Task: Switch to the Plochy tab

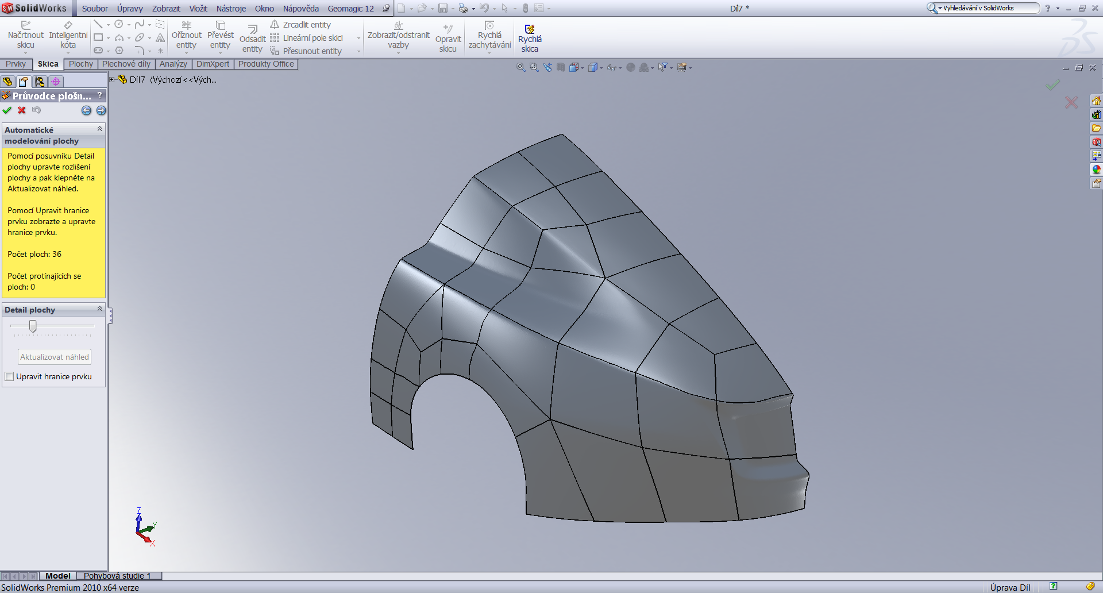Action: pyautogui.click(x=80, y=64)
